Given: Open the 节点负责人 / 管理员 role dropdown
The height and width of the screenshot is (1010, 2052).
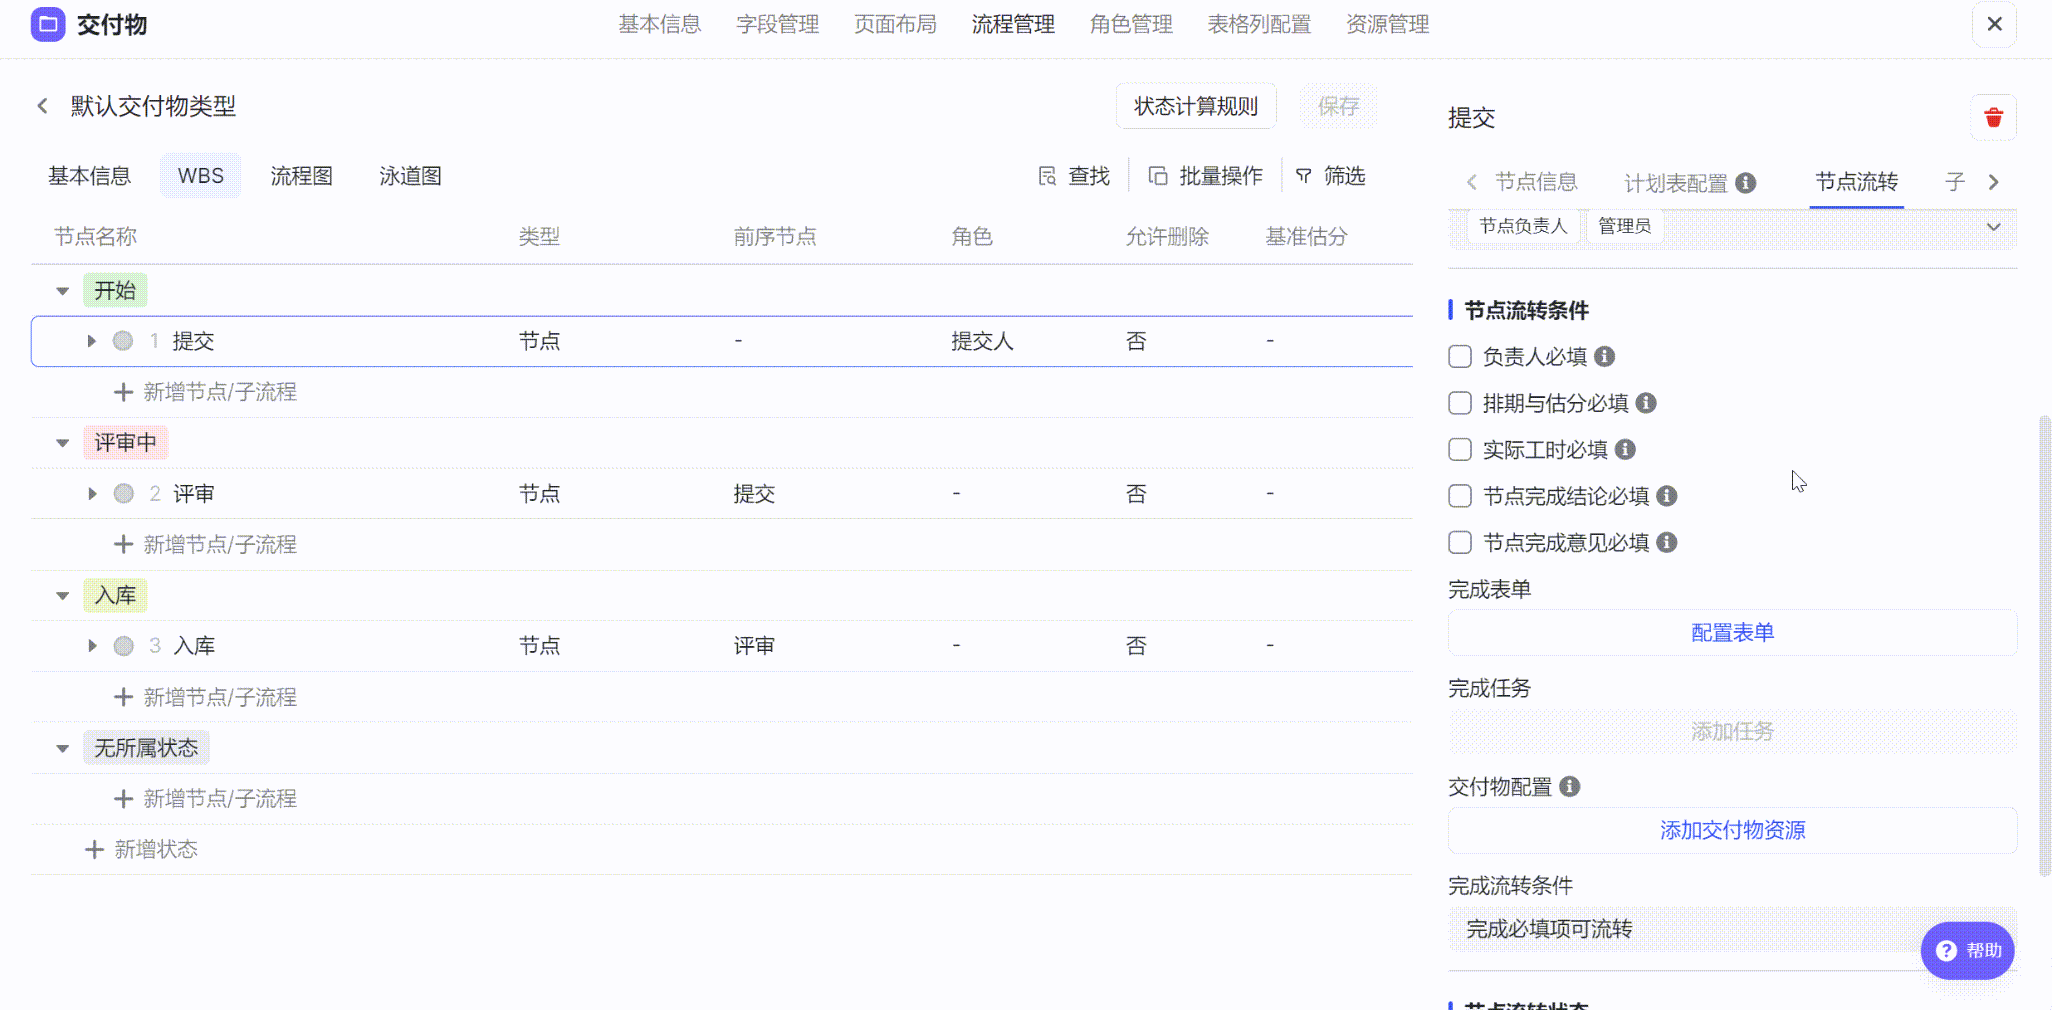Looking at the screenshot, I should click(1732, 227).
